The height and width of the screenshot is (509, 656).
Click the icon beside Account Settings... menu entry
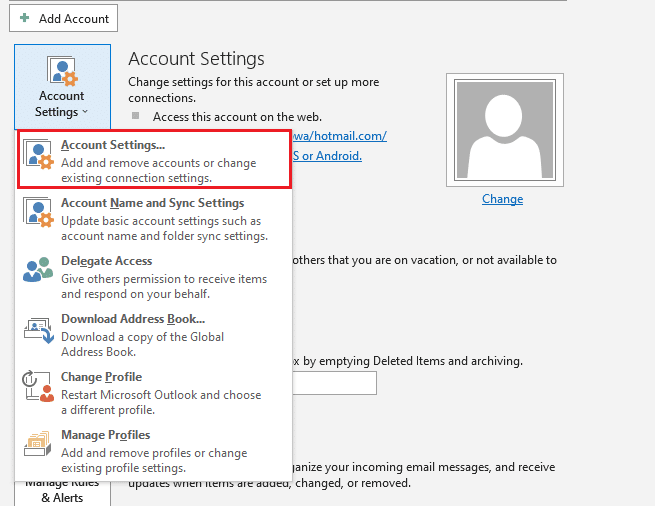point(39,155)
